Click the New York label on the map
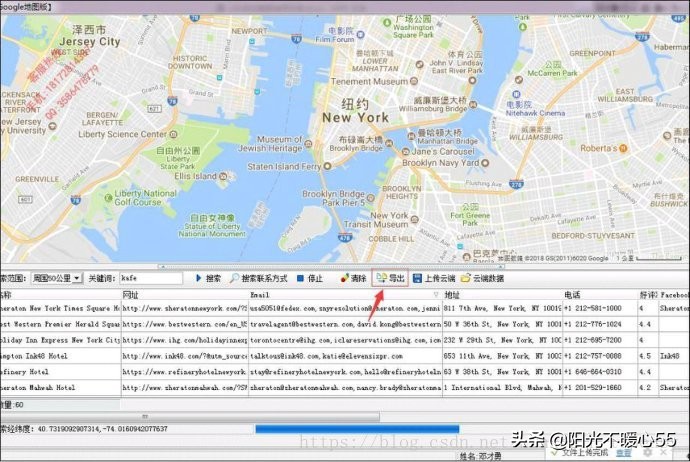Image resolution: width=690 pixels, height=462 pixels. click(x=356, y=117)
